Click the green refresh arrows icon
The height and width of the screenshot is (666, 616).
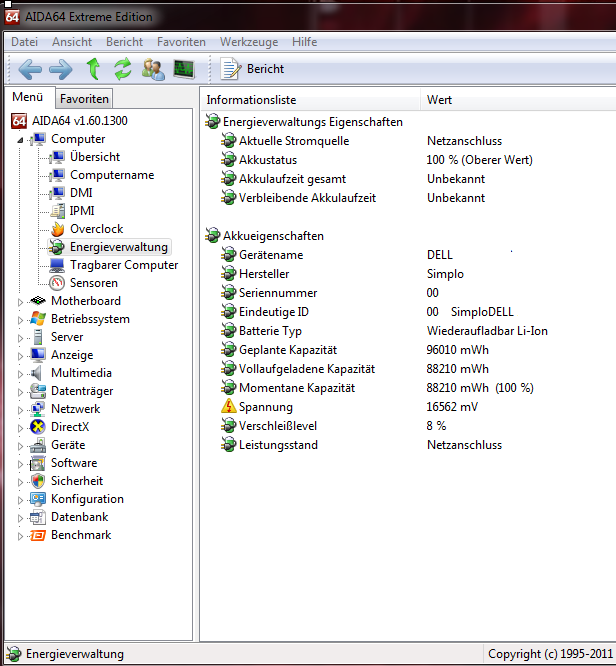123,69
